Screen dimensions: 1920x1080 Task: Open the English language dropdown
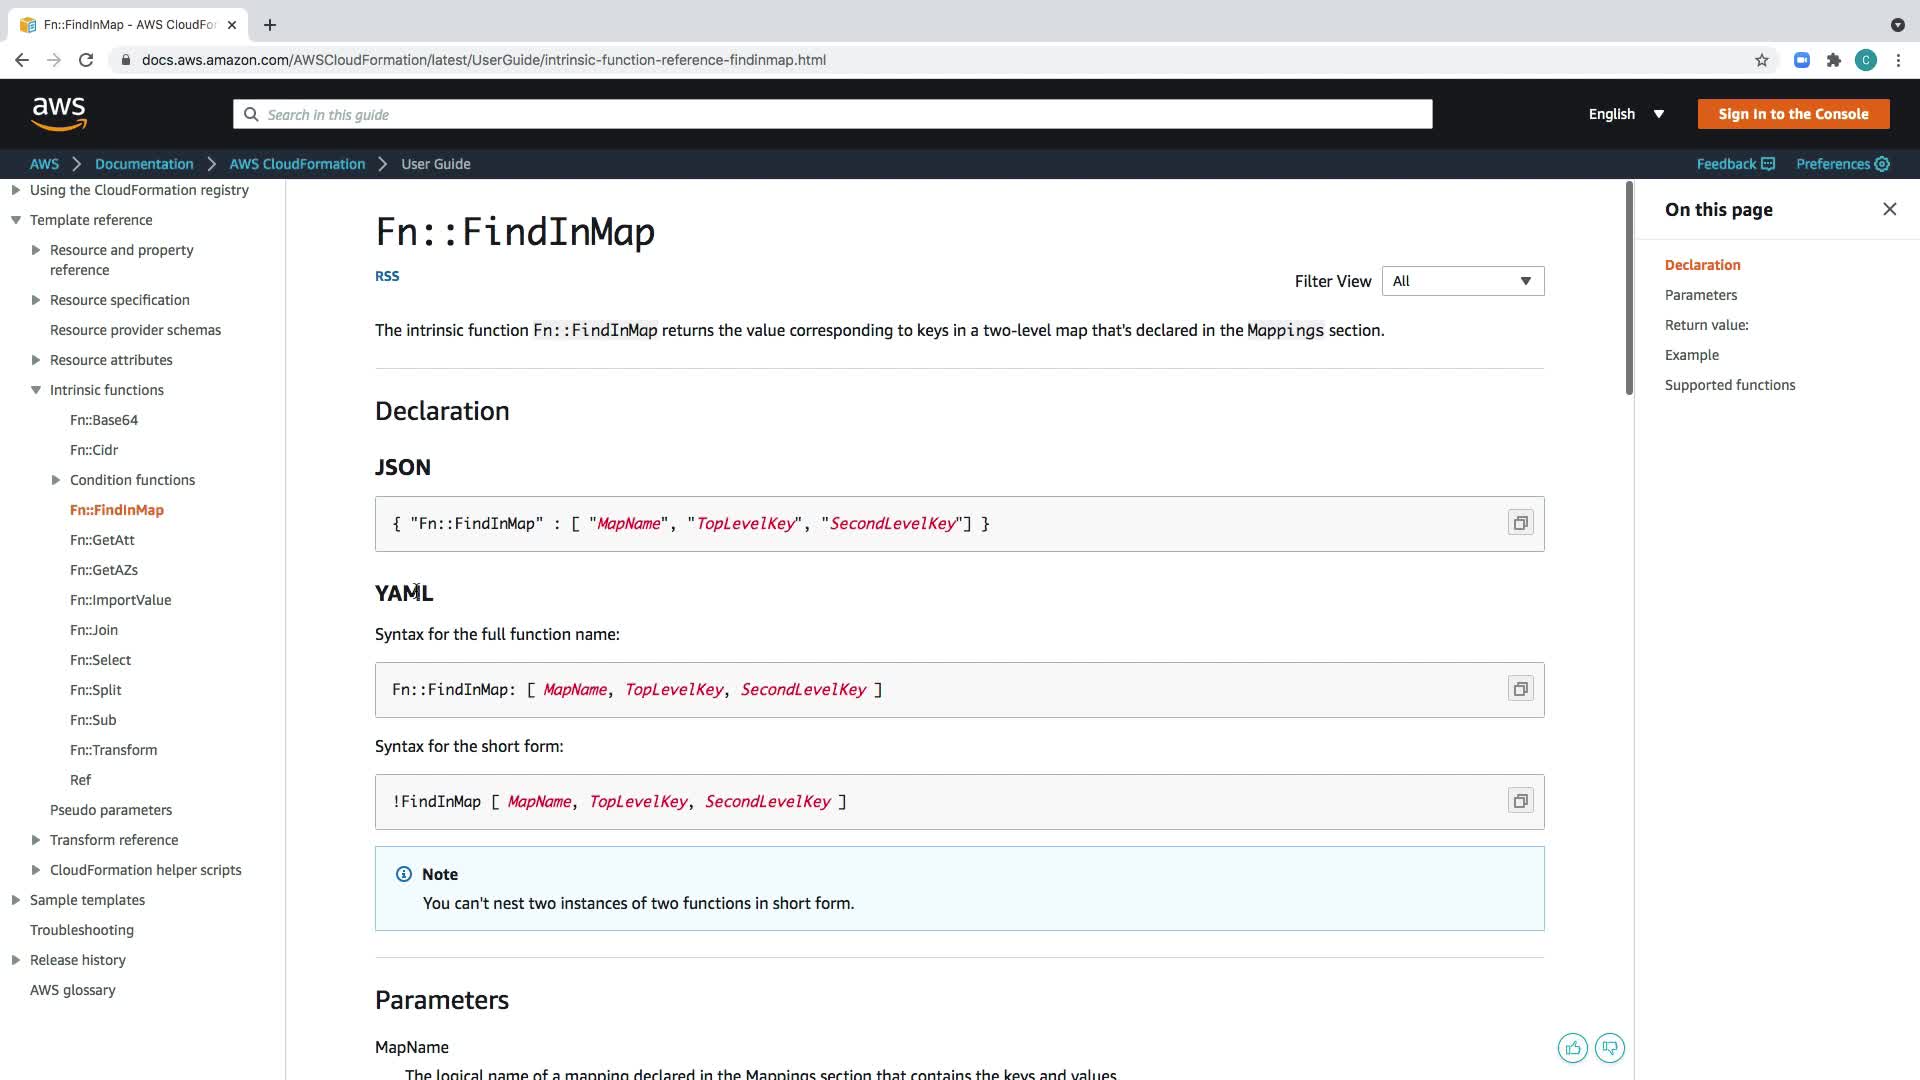(1626, 114)
